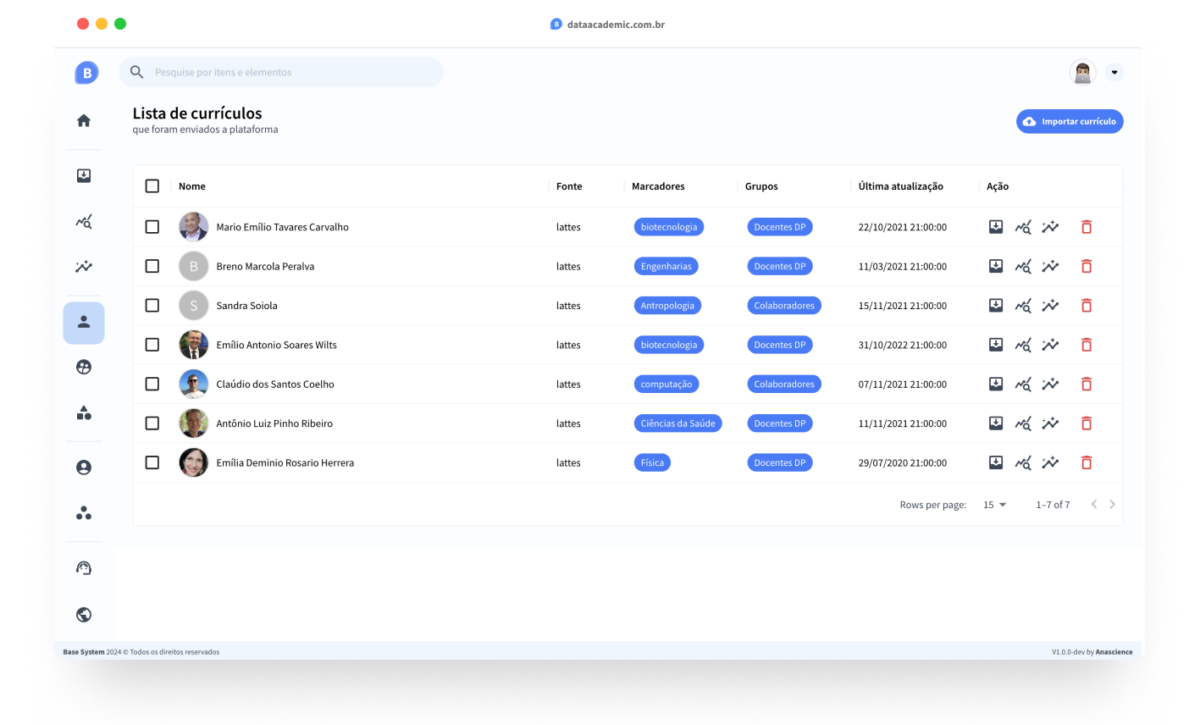Download Emílio Antonio Soares Wilts curriculum
Screen dimensions: 1200x725
[996, 345]
